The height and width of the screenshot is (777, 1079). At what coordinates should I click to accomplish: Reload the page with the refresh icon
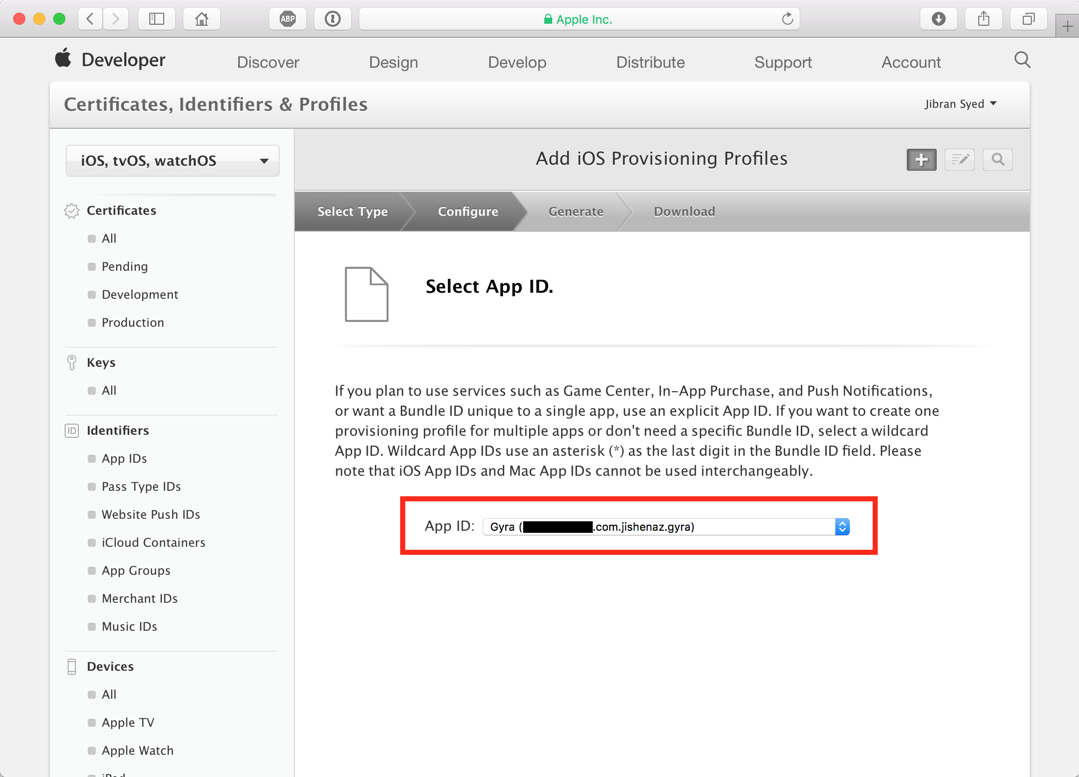tap(787, 19)
